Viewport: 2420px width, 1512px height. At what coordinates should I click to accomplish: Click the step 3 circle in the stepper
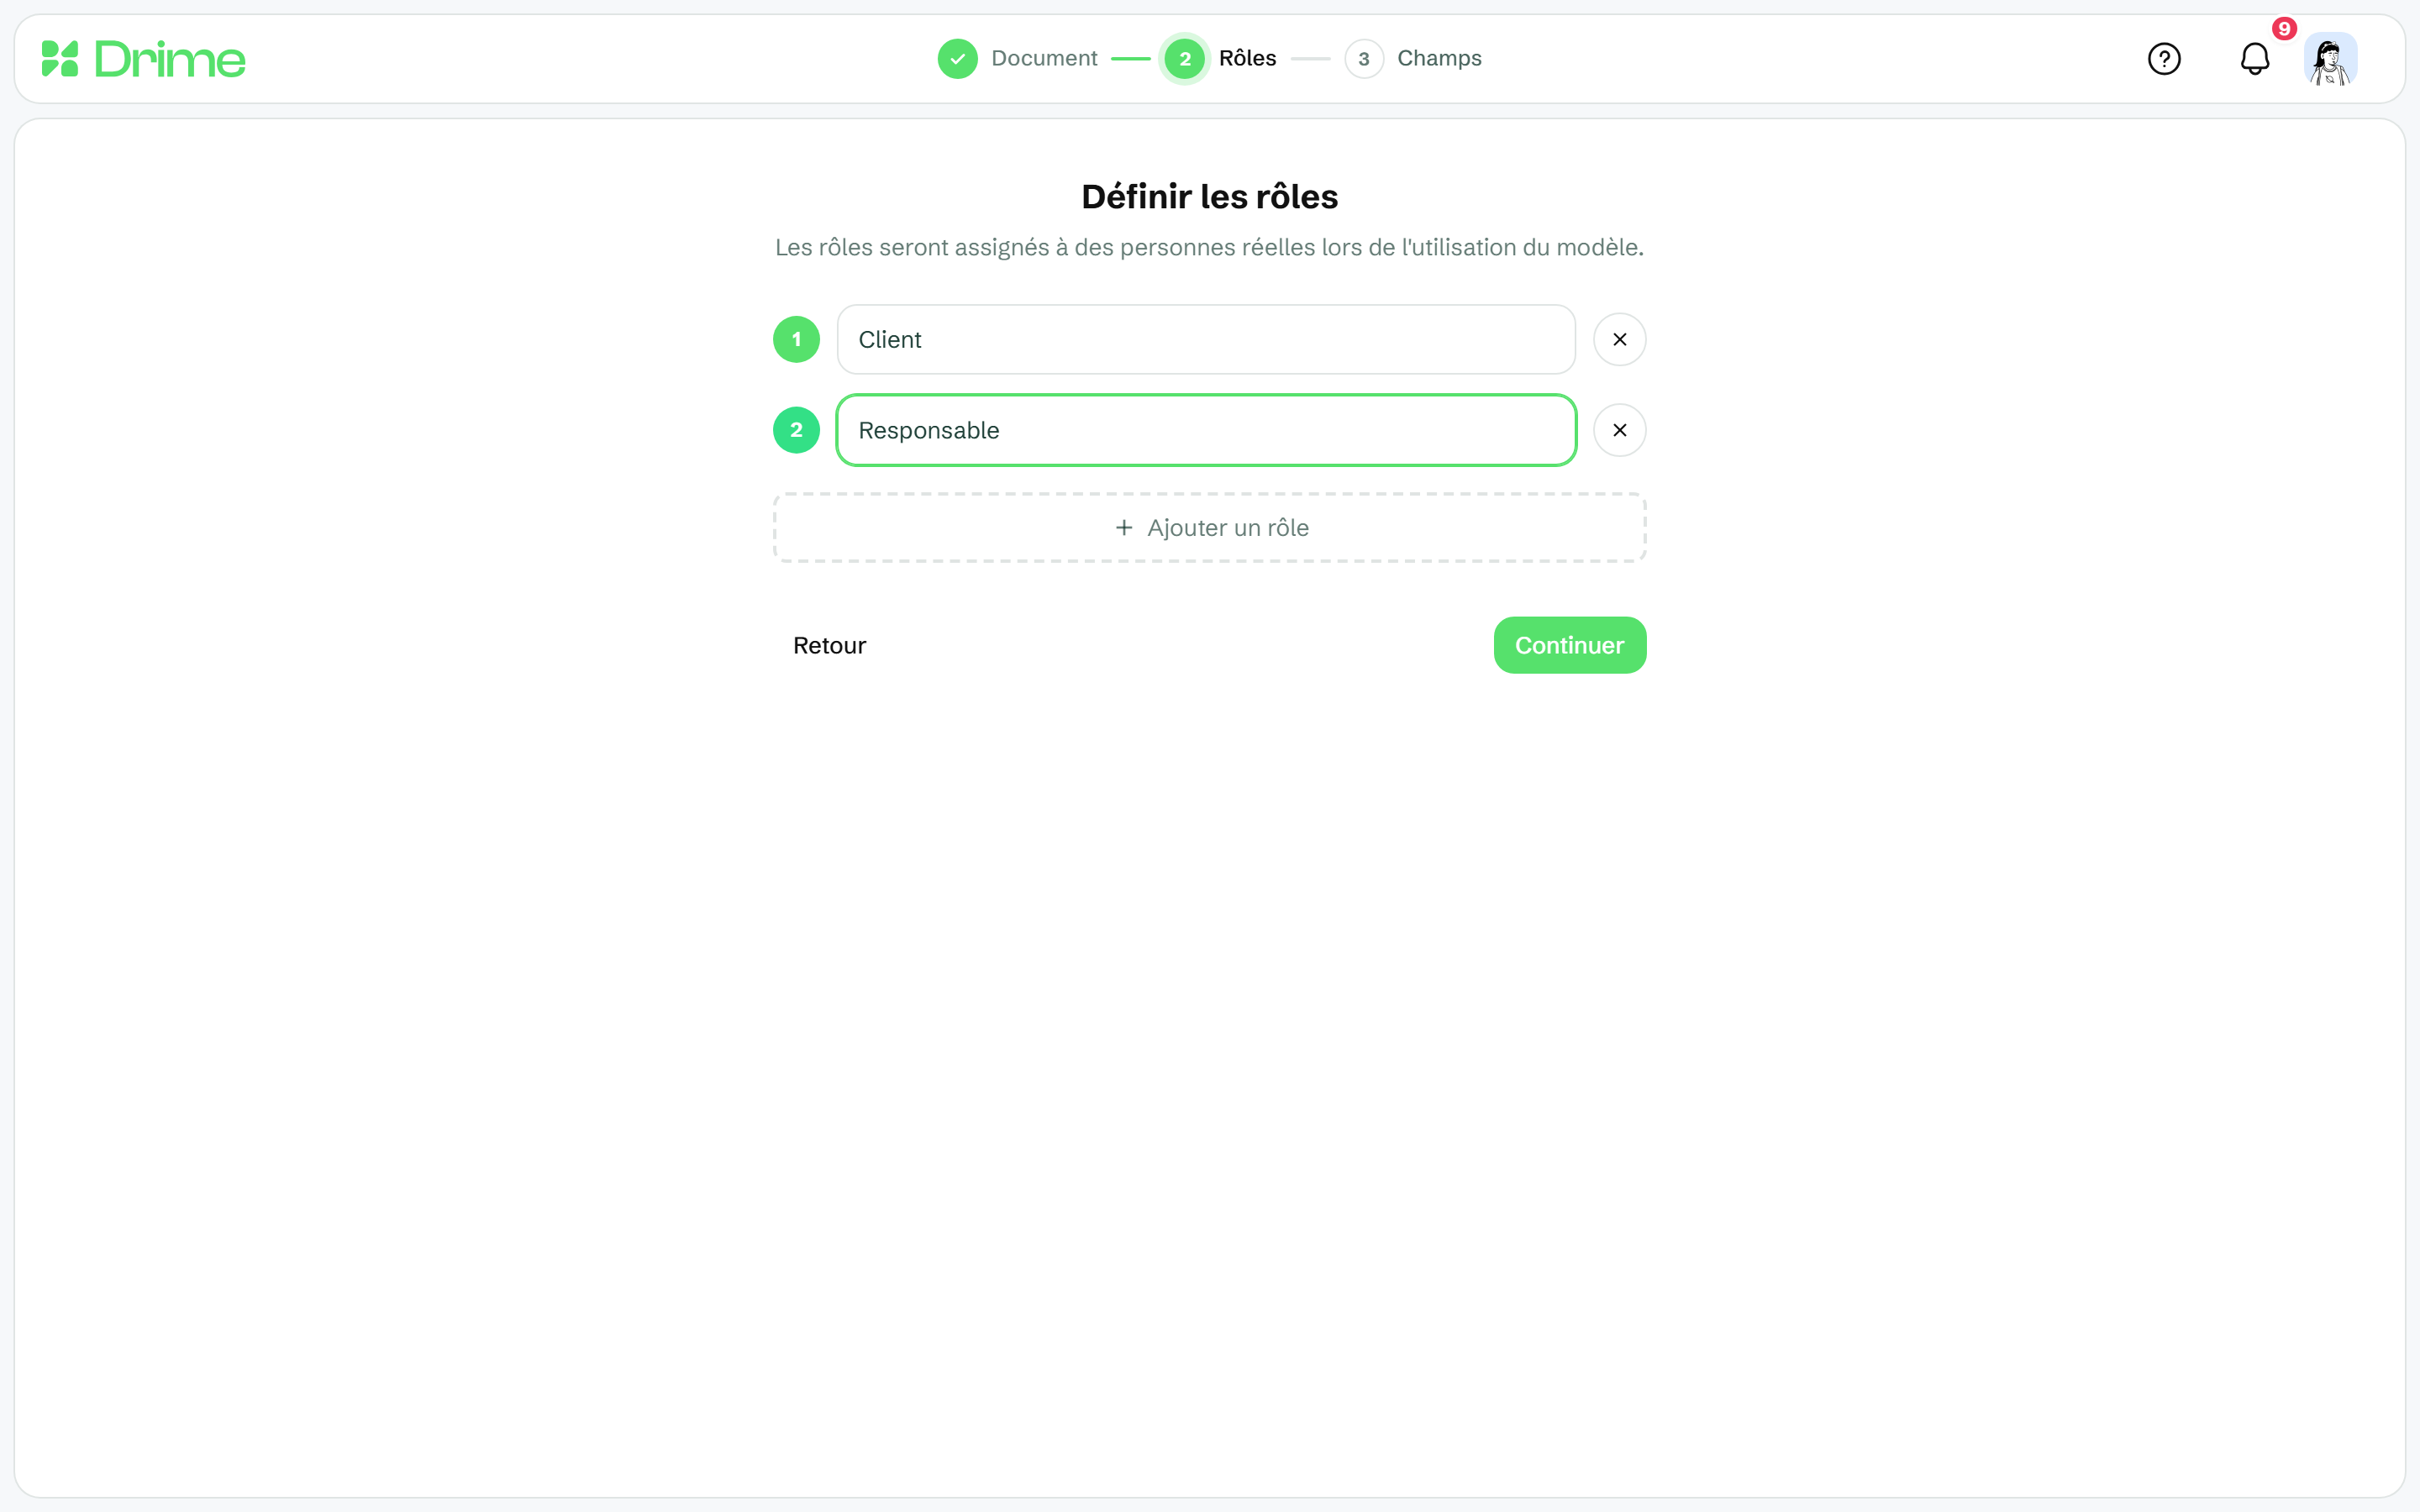point(1364,59)
